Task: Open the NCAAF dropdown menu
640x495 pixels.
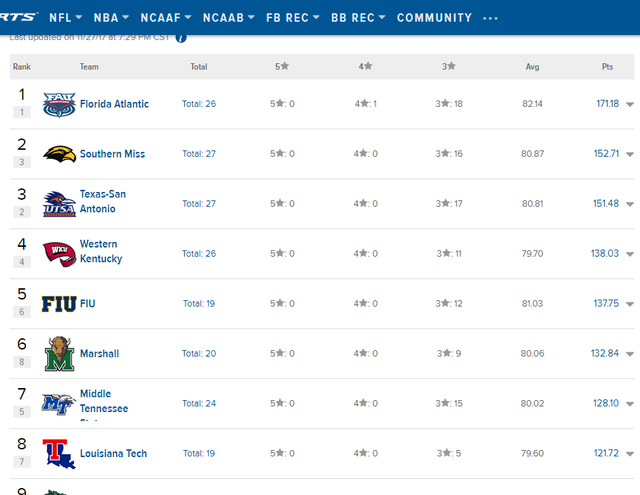Action: point(166,18)
